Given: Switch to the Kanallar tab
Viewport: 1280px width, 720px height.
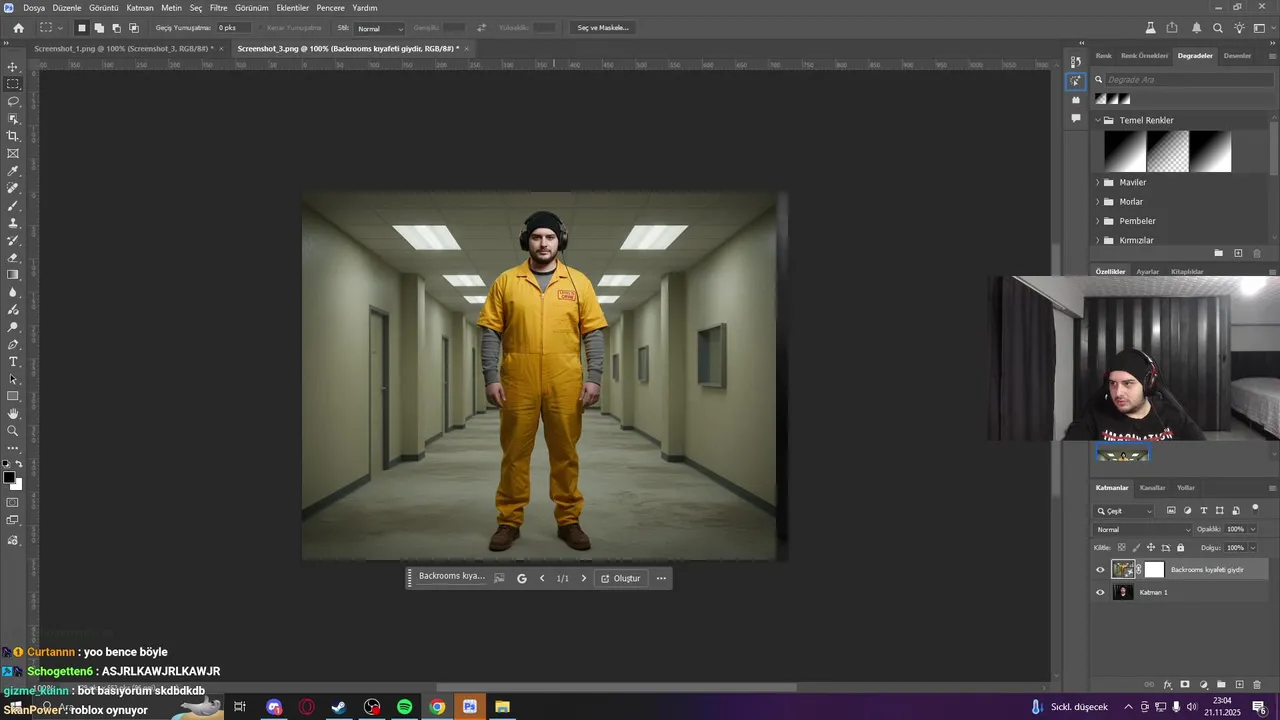Looking at the screenshot, I should pos(1152,488).
